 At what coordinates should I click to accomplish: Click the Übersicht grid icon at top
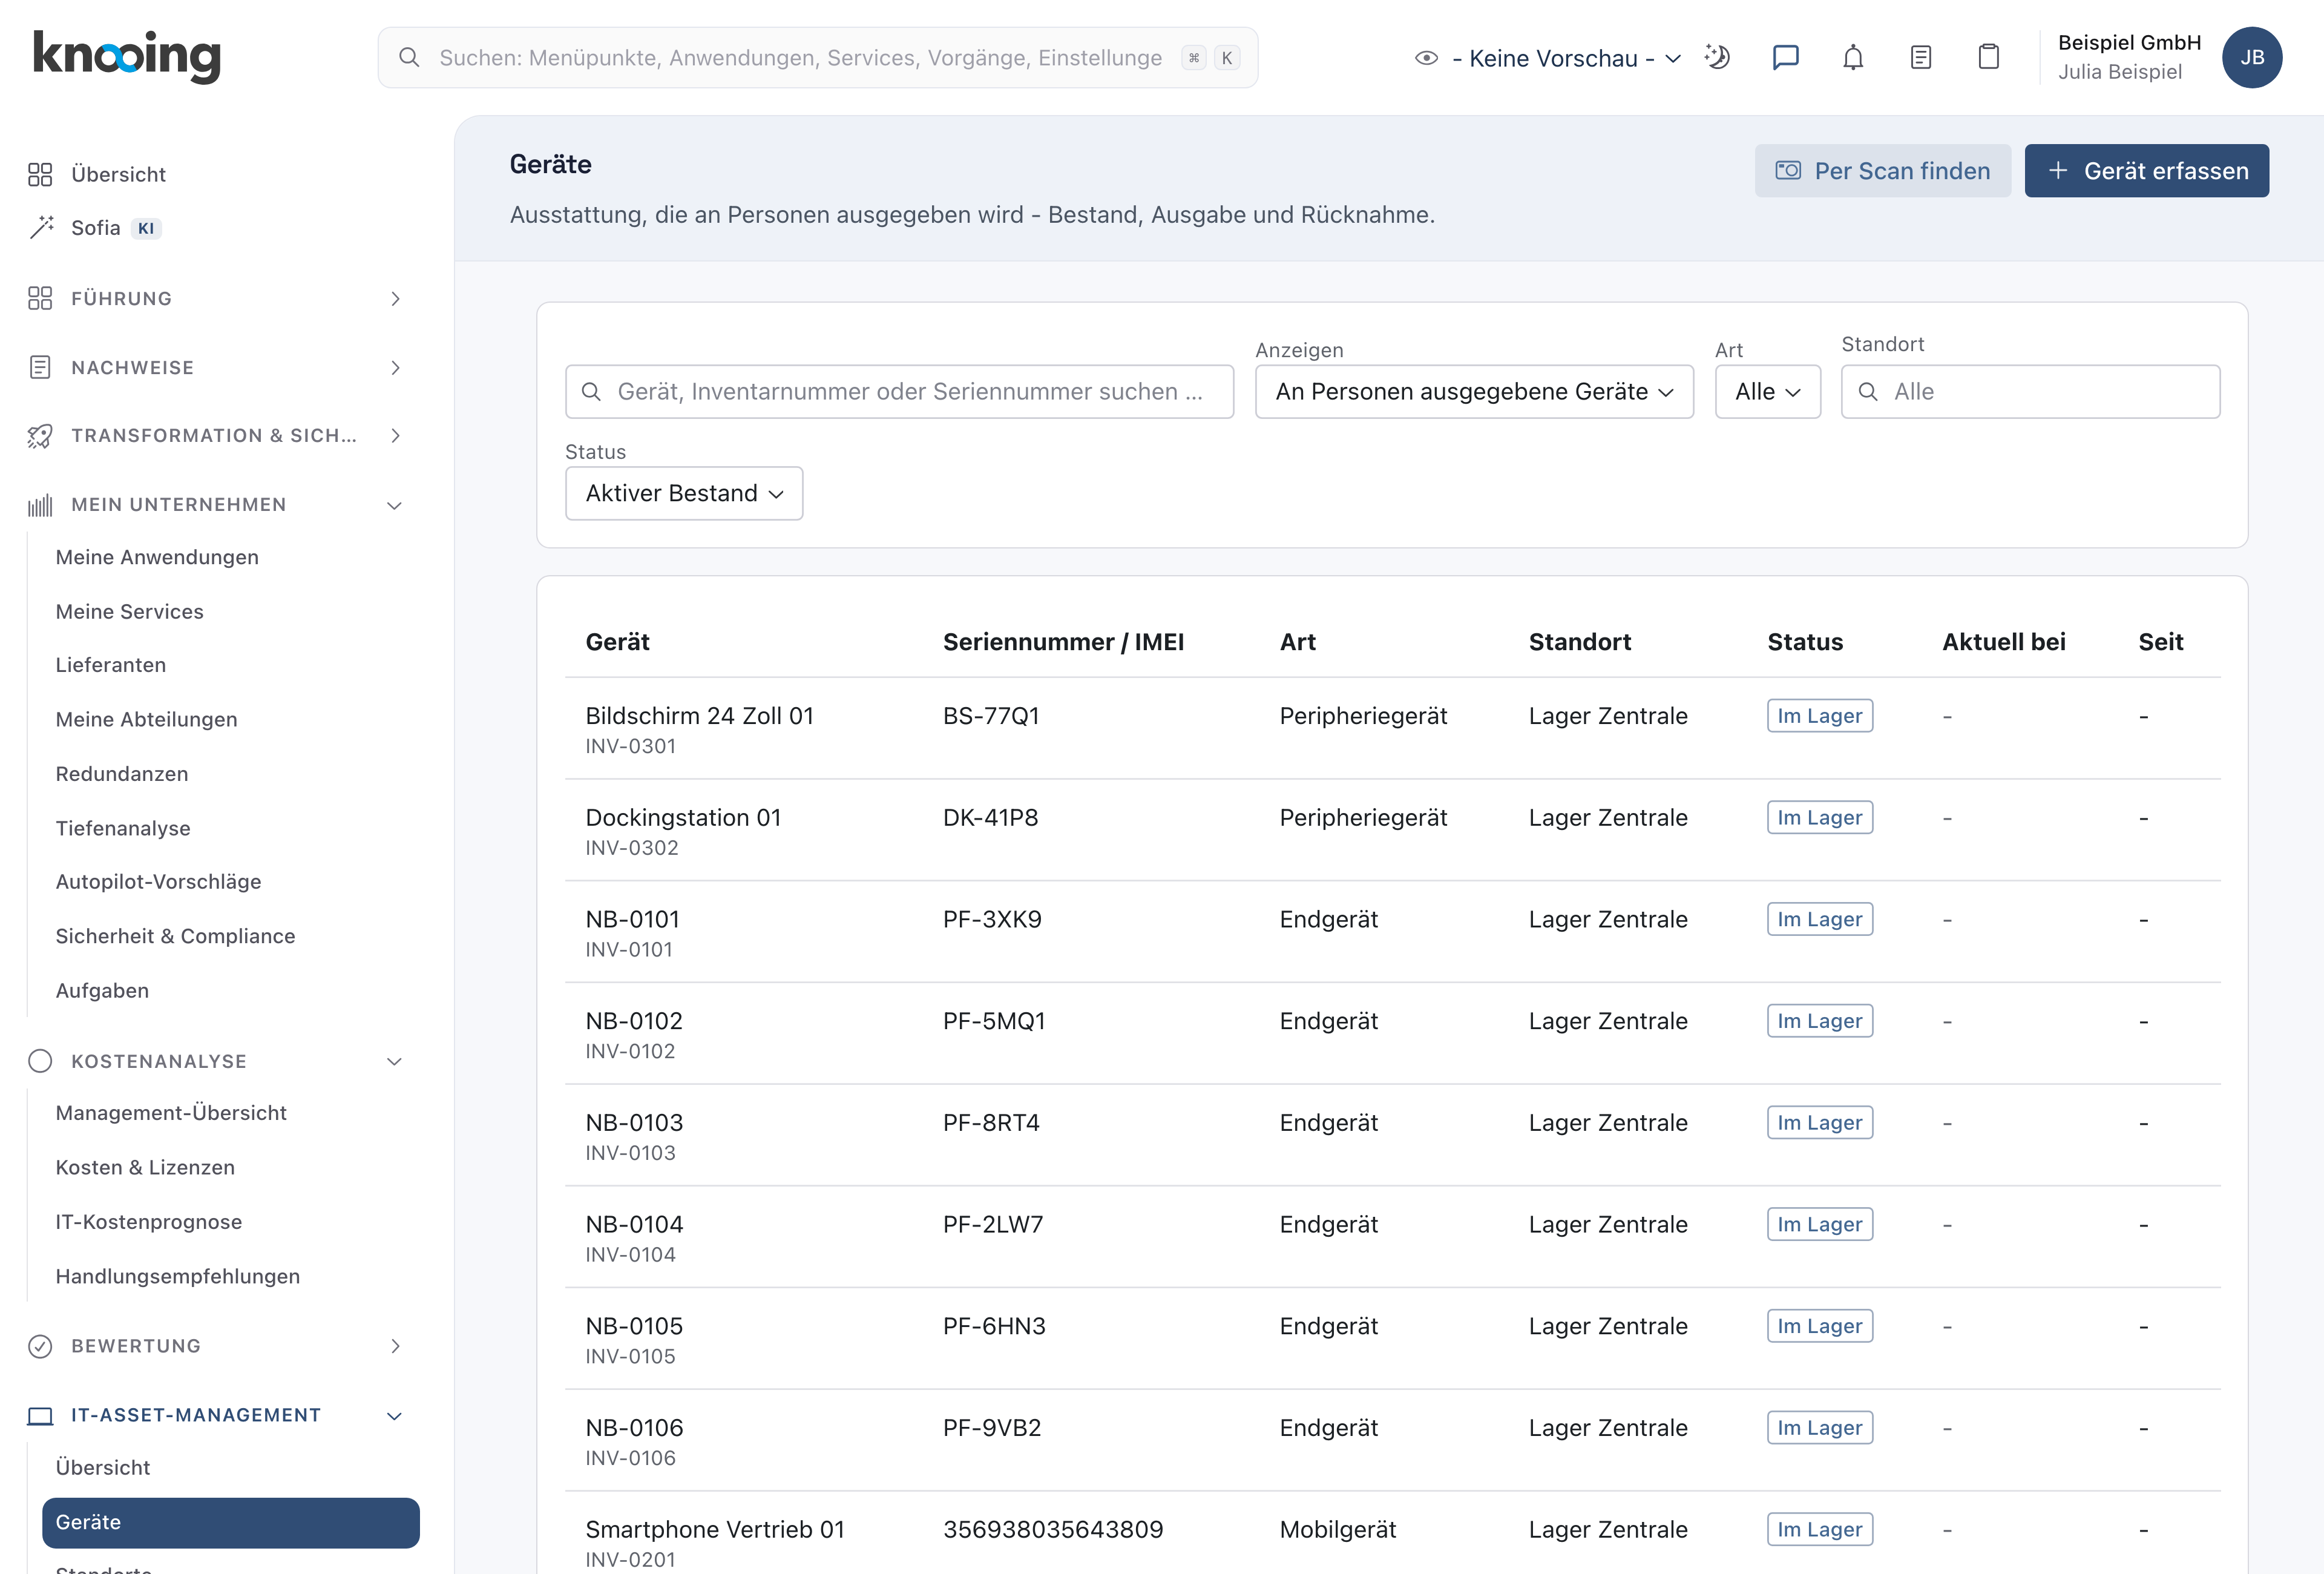pyautogui.click(x=40, y=174)
